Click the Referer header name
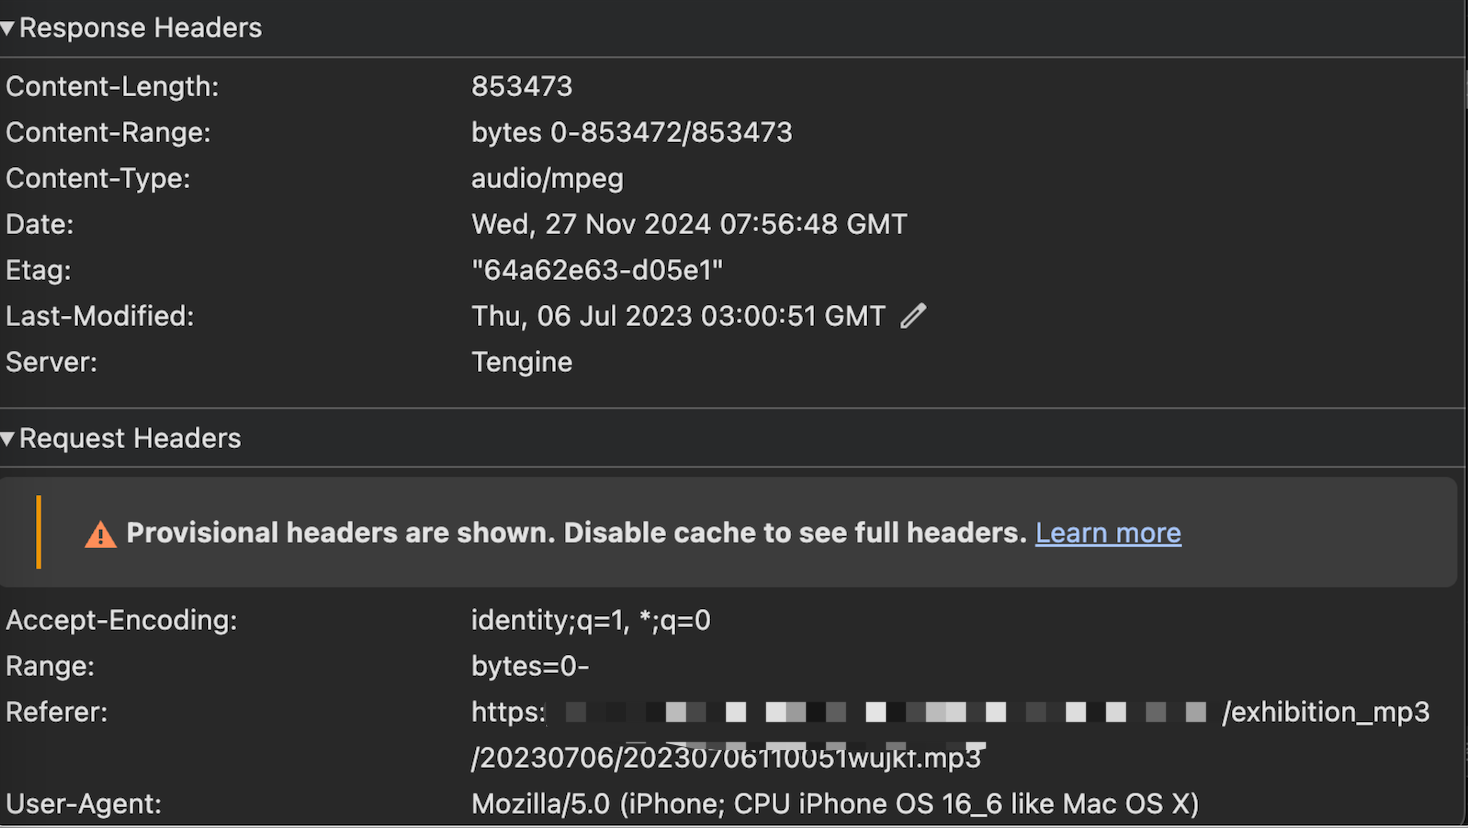1468x828 pixels. [56, 712]
